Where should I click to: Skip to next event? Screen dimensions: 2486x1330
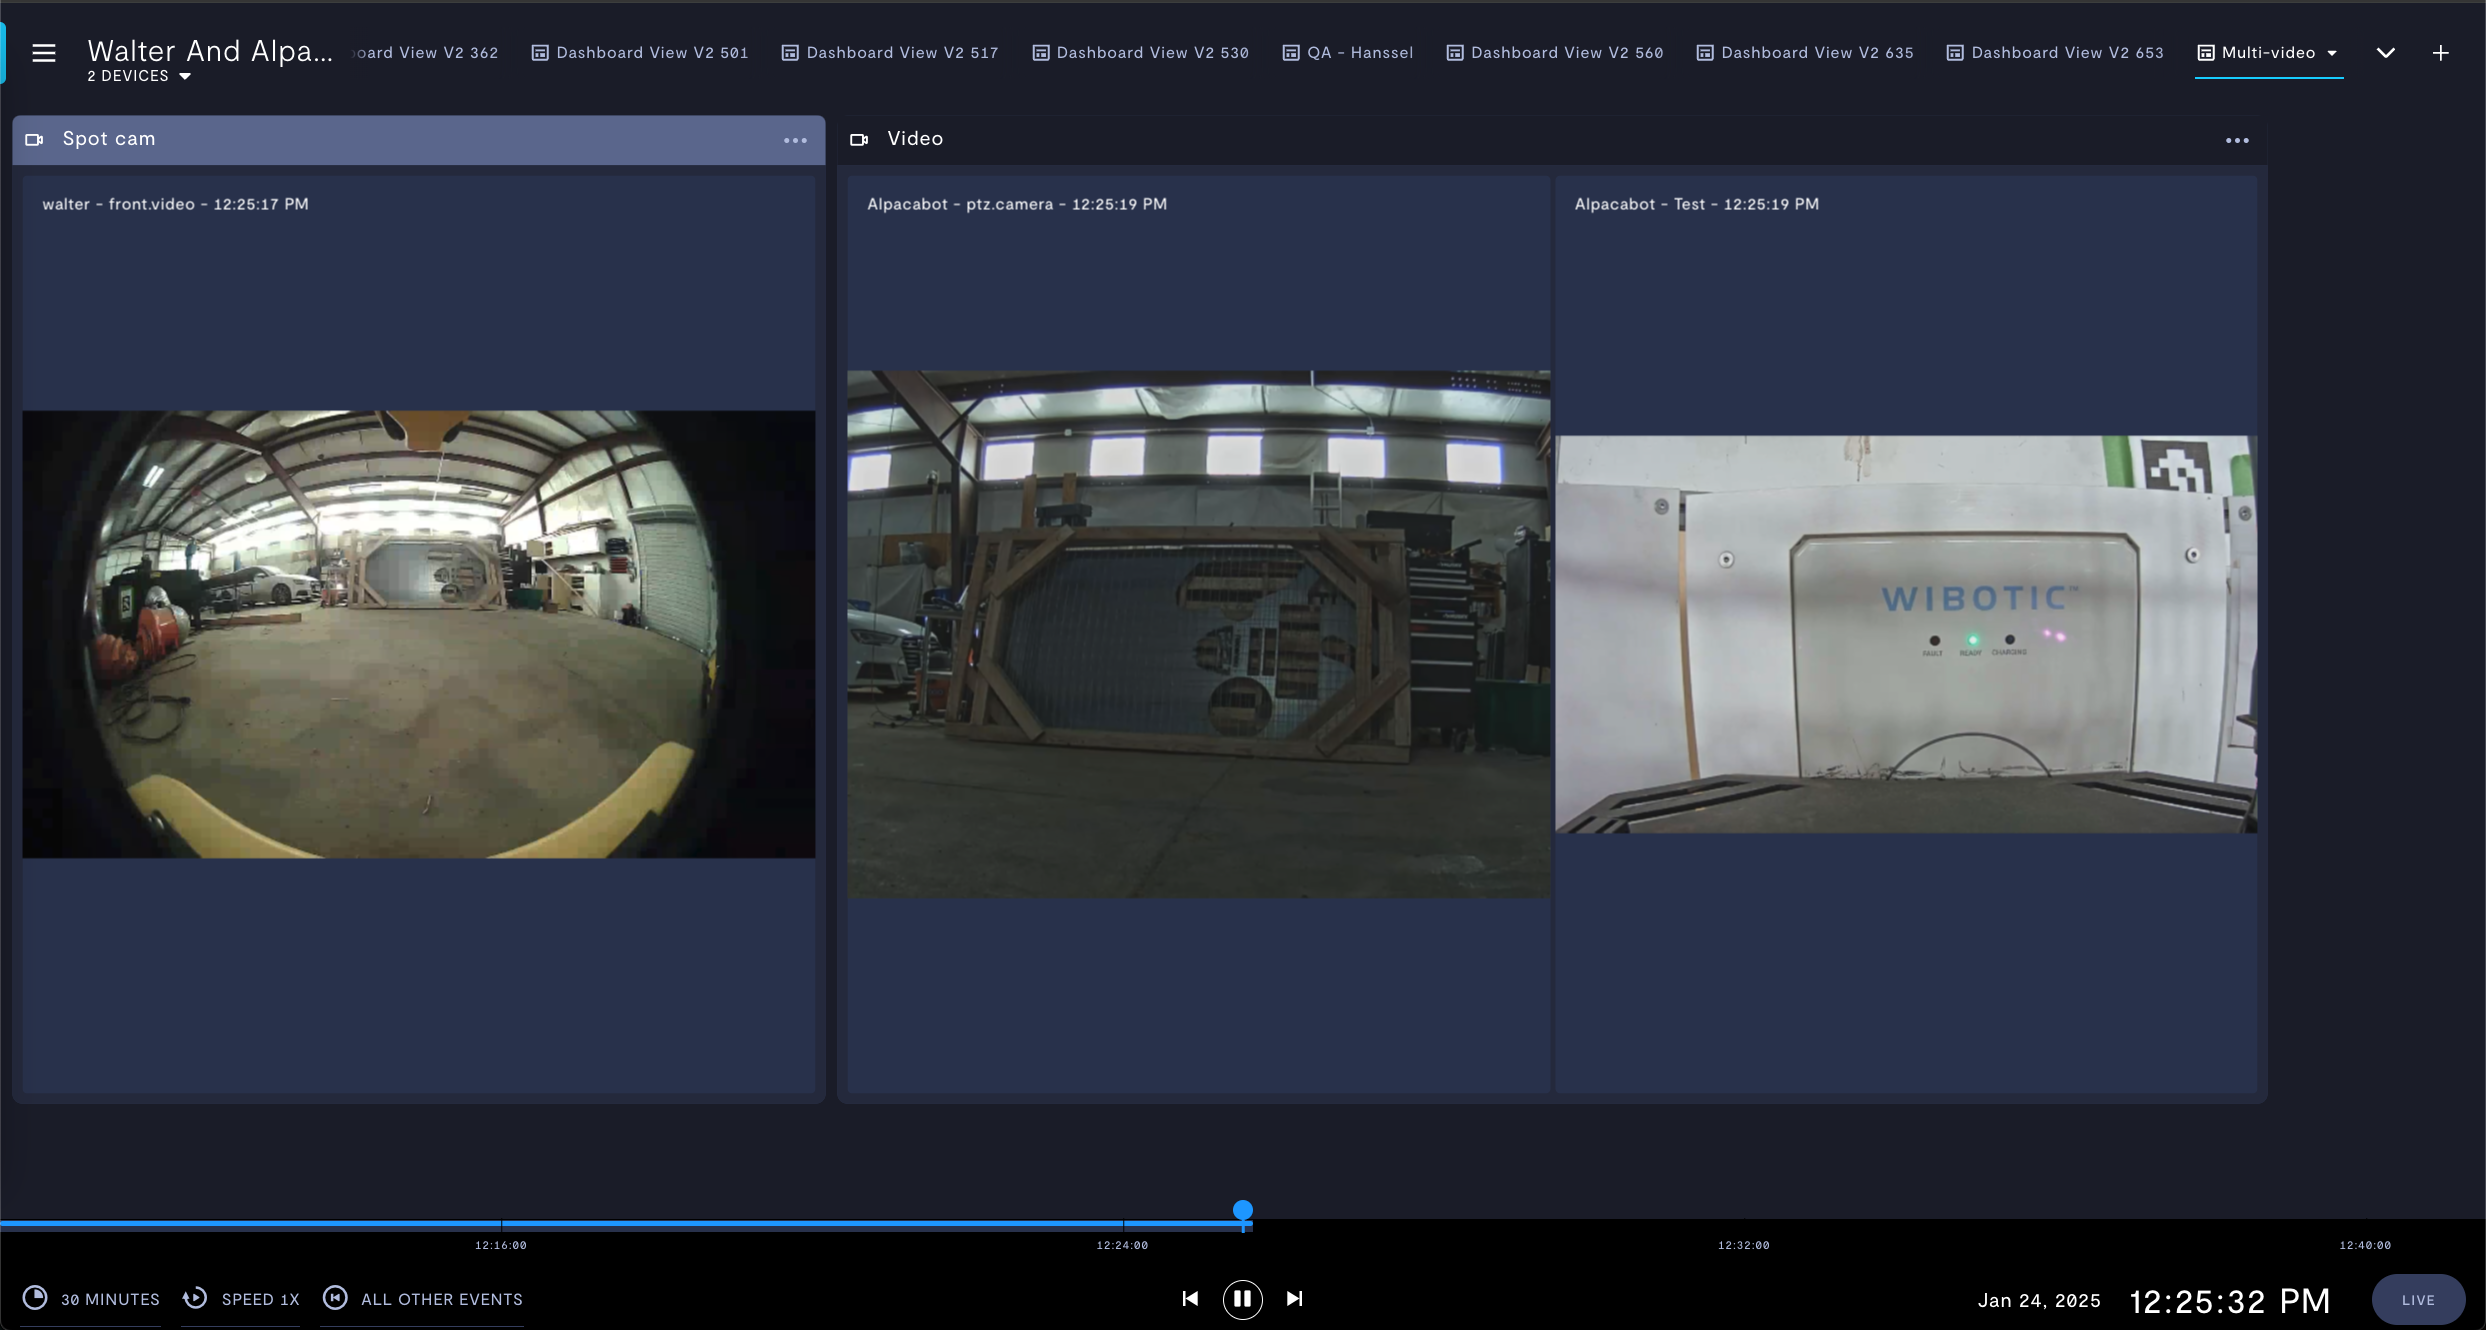tap(1294, 1299)
